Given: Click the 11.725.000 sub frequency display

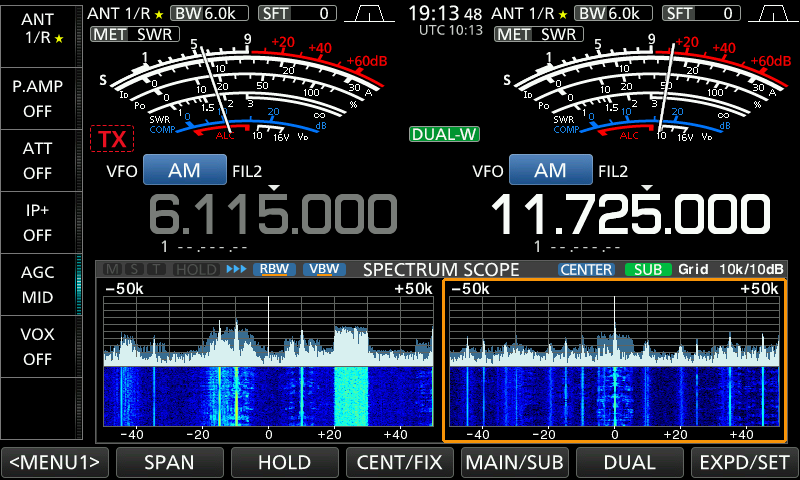Looking at the screenshot, I should tap(631, 214).
